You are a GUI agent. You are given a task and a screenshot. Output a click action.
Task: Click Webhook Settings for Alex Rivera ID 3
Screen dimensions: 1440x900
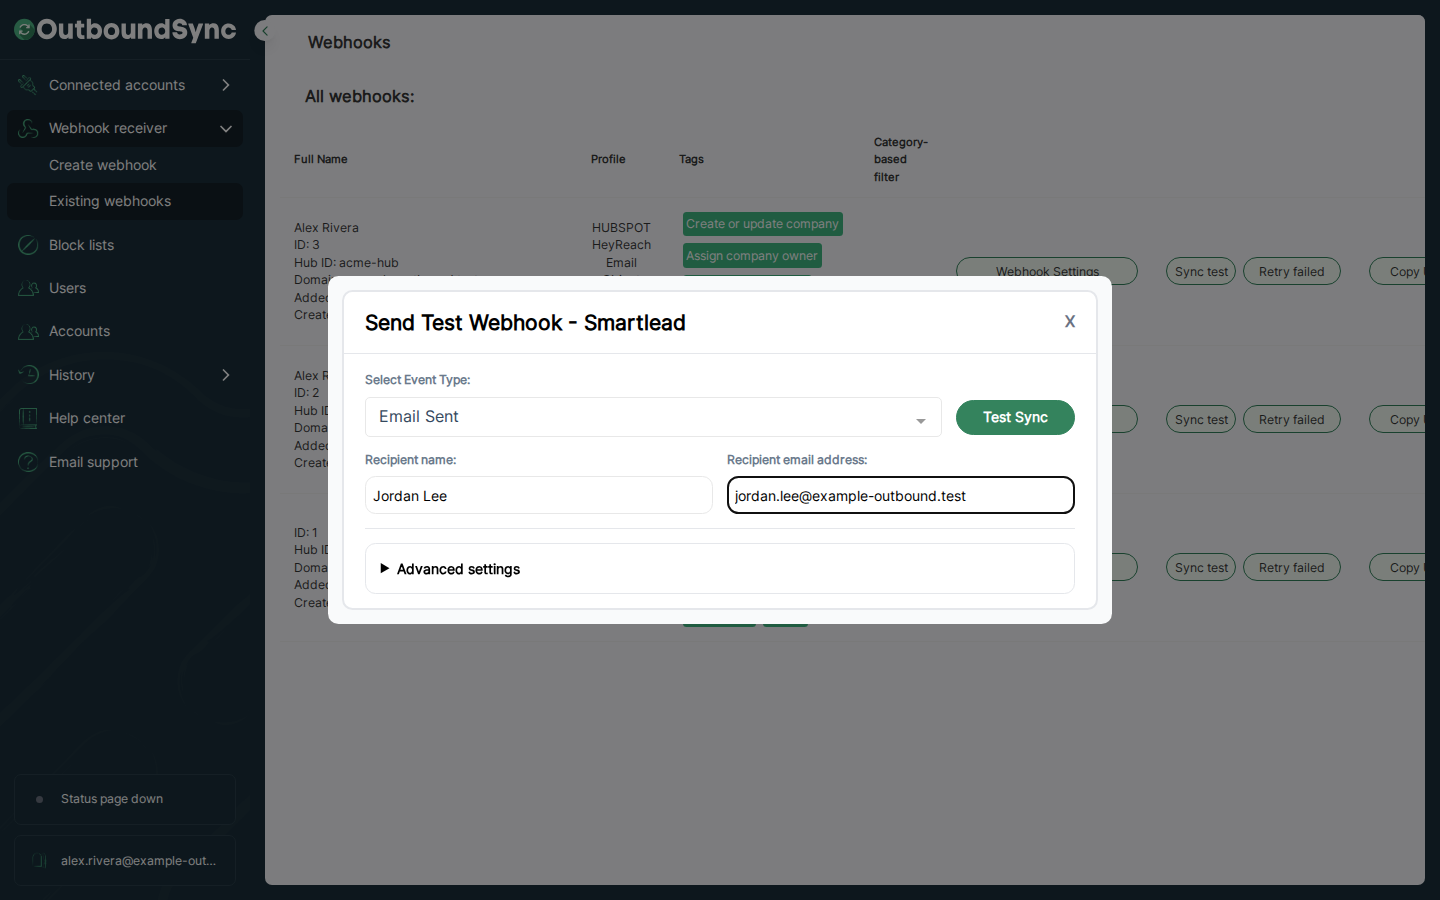coord(1047,271)
